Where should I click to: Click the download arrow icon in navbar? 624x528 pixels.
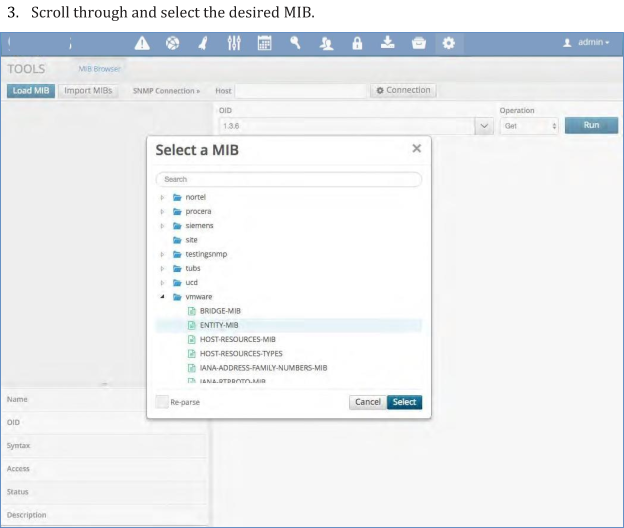click(388, 43)
